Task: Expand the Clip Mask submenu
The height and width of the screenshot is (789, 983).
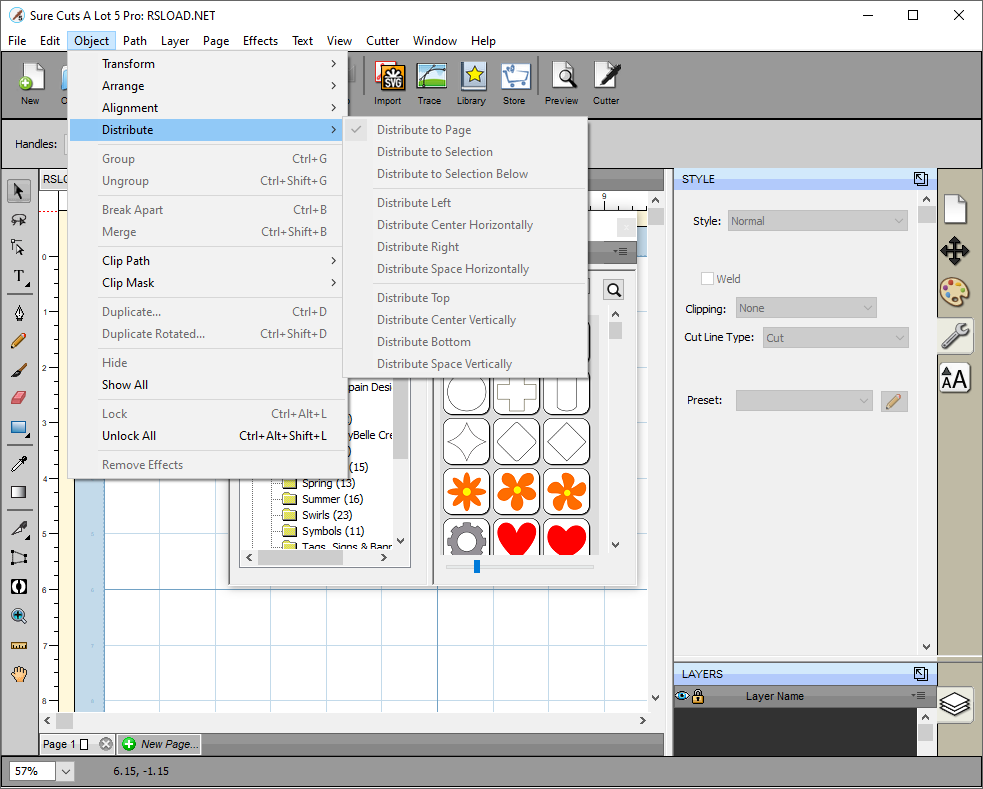Action: click(x=206, y=283)
